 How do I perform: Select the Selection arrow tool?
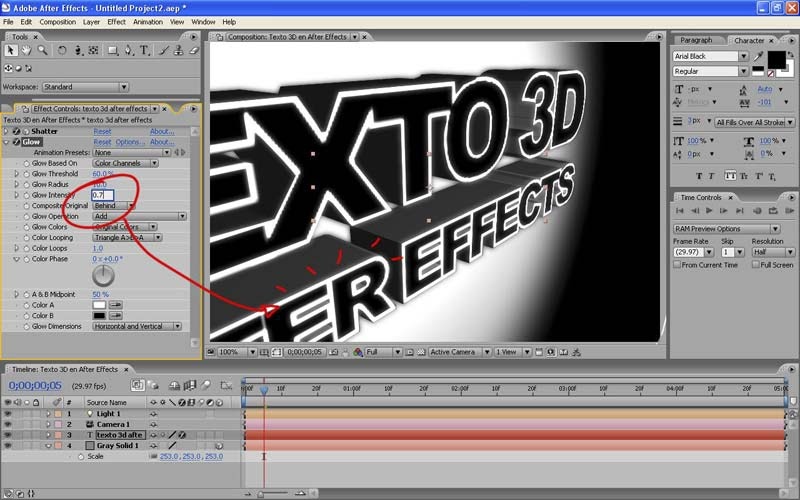(10, 50)
